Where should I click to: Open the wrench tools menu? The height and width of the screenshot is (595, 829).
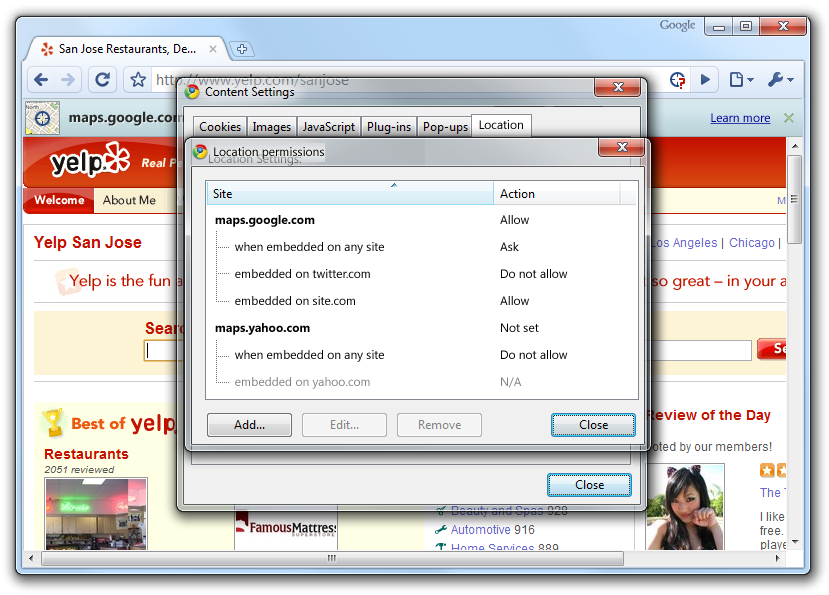coord(780,80)
